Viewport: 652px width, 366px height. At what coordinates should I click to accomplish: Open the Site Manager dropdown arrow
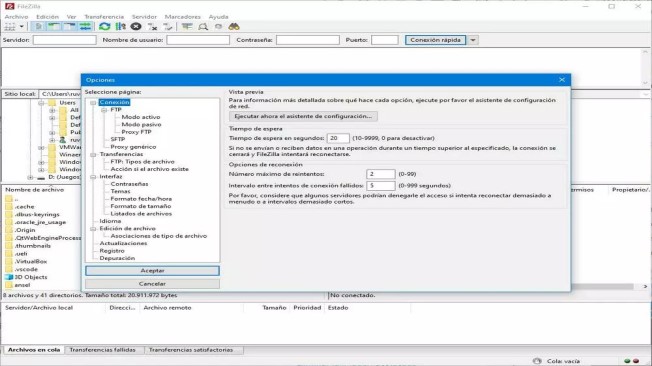(x=21, y=27)
